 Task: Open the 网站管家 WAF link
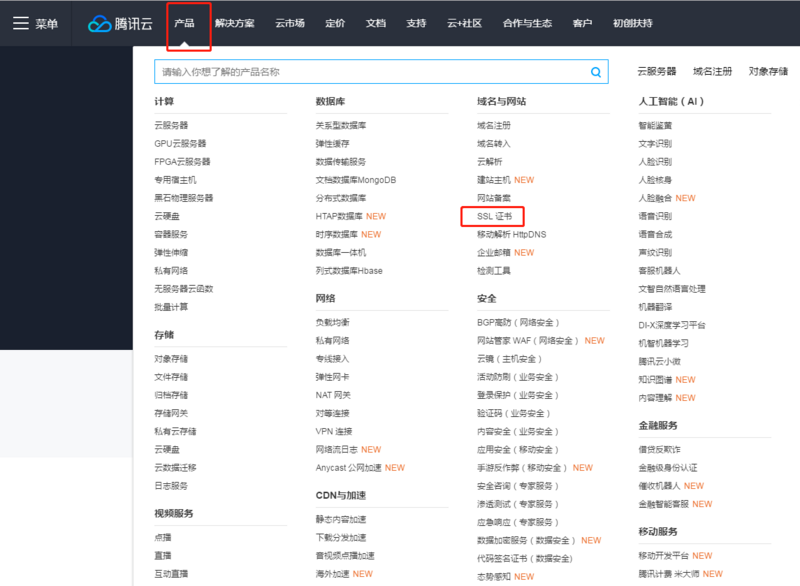(528, 341)
